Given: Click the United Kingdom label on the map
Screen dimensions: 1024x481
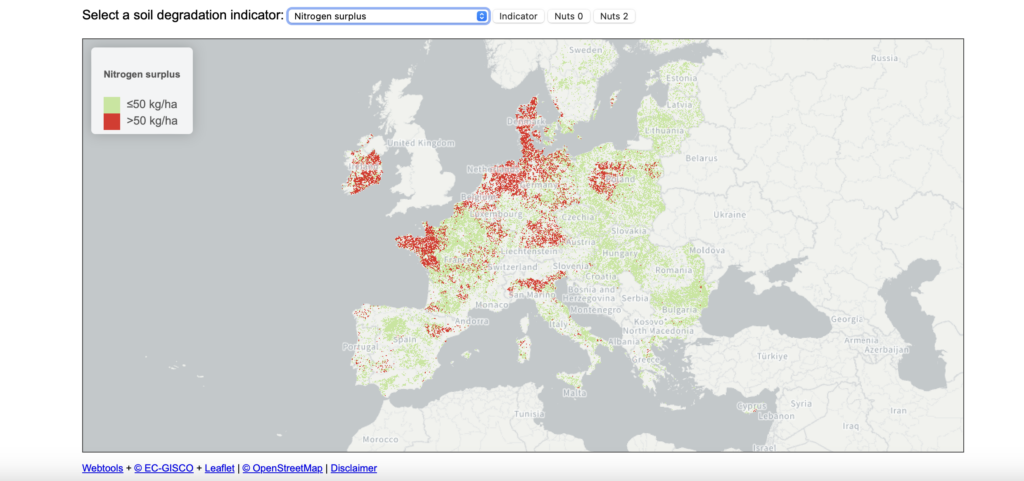Looking at the screenshot, I should 414,143.
